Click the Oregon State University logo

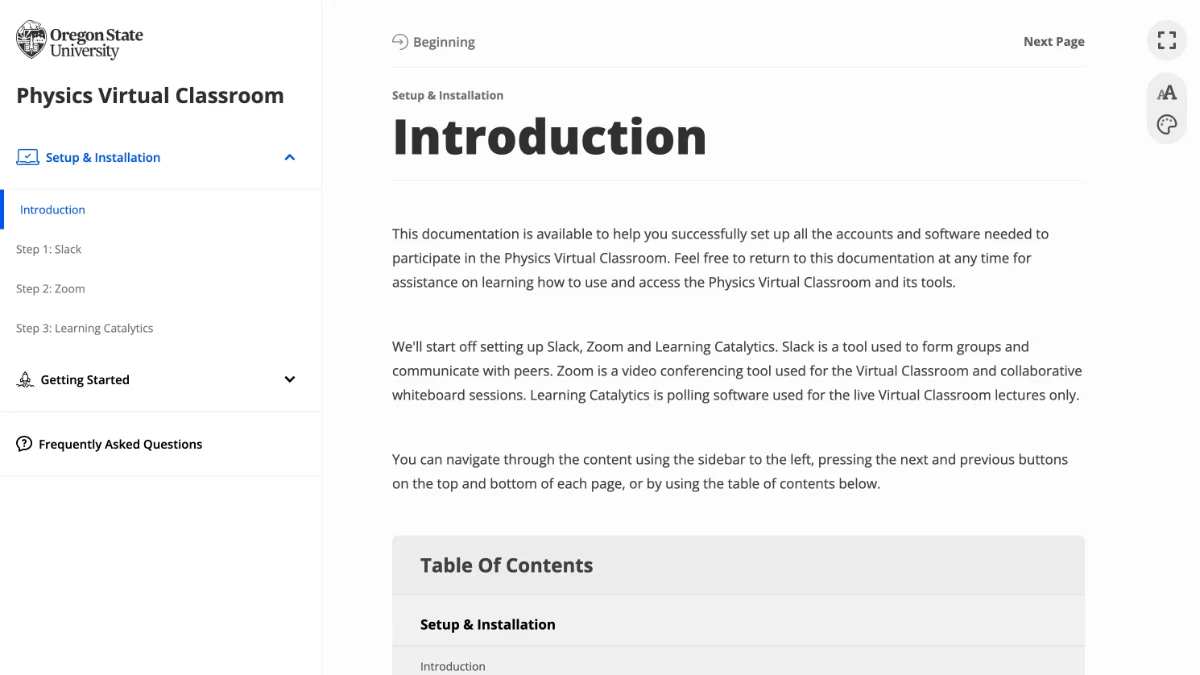point(80,40)
